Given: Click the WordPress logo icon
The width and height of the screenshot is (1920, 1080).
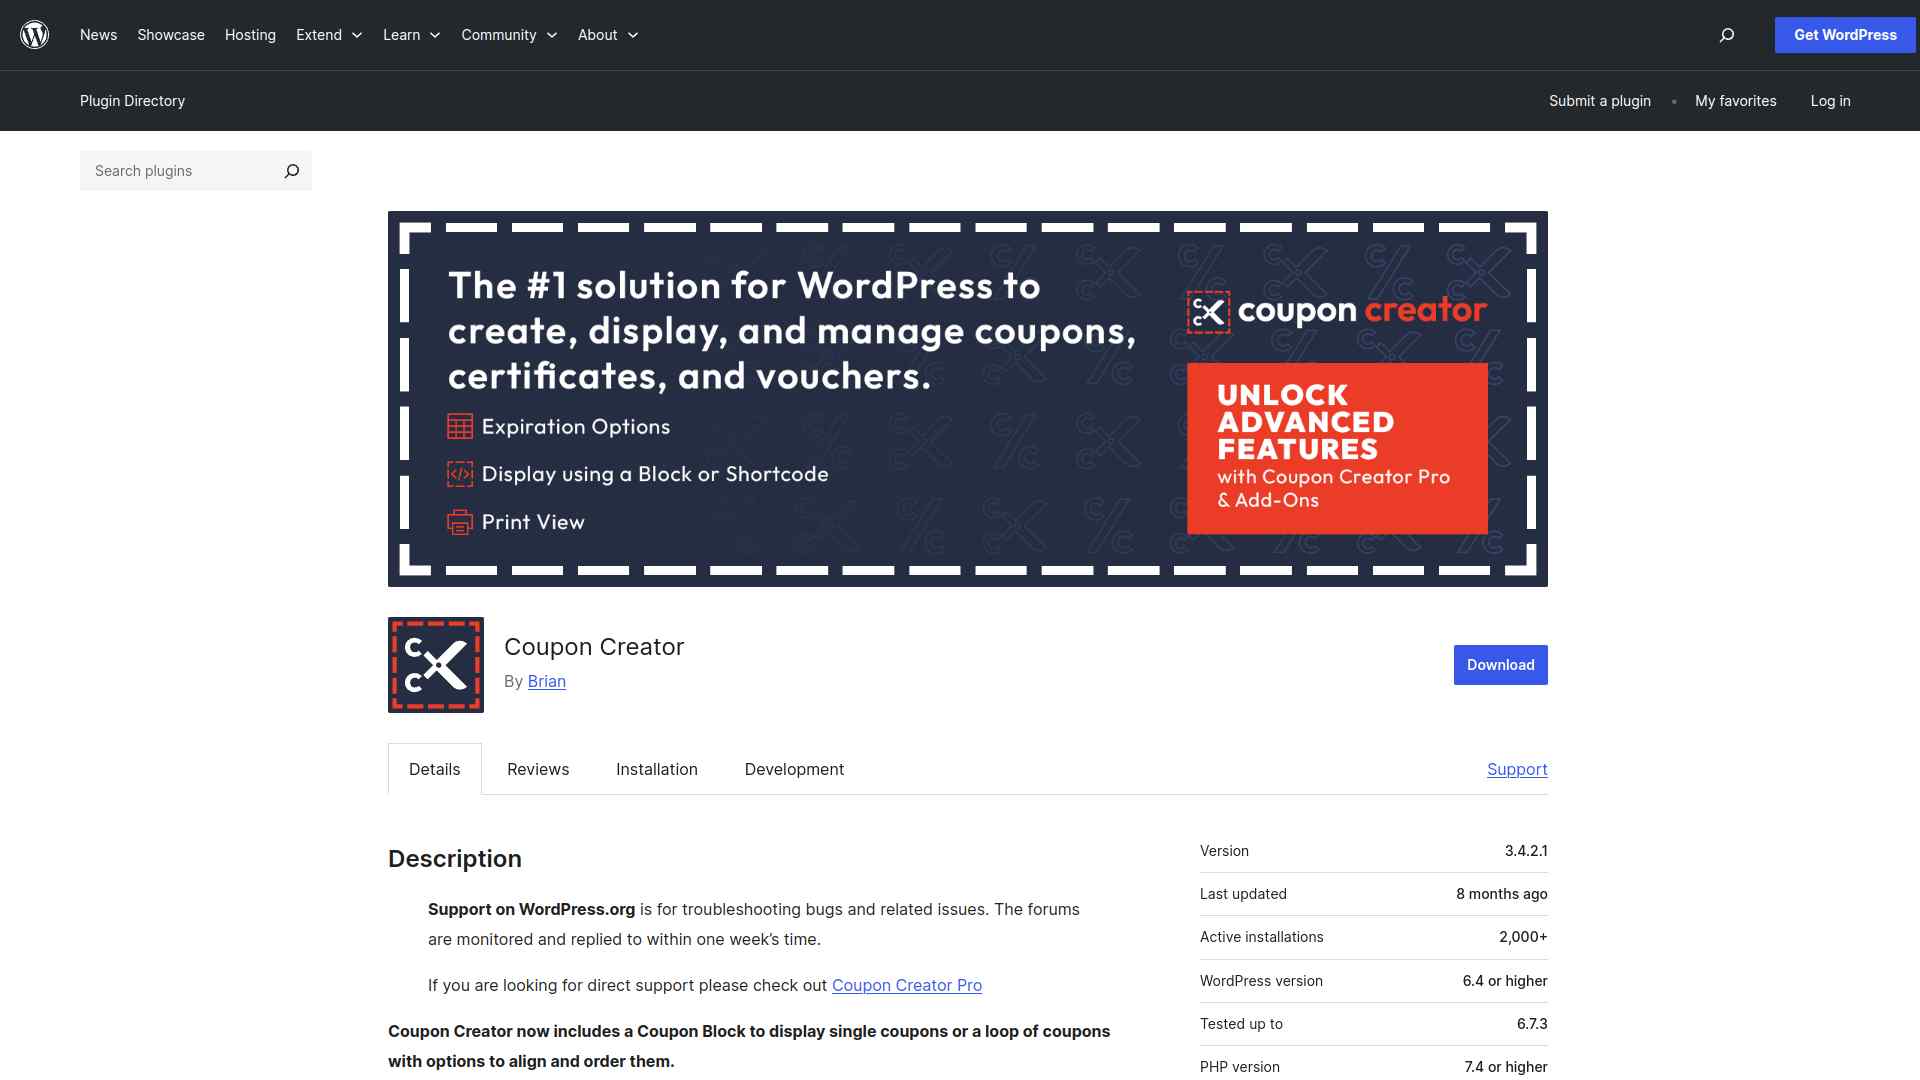Looking at the screenshot, I should 35,35.
